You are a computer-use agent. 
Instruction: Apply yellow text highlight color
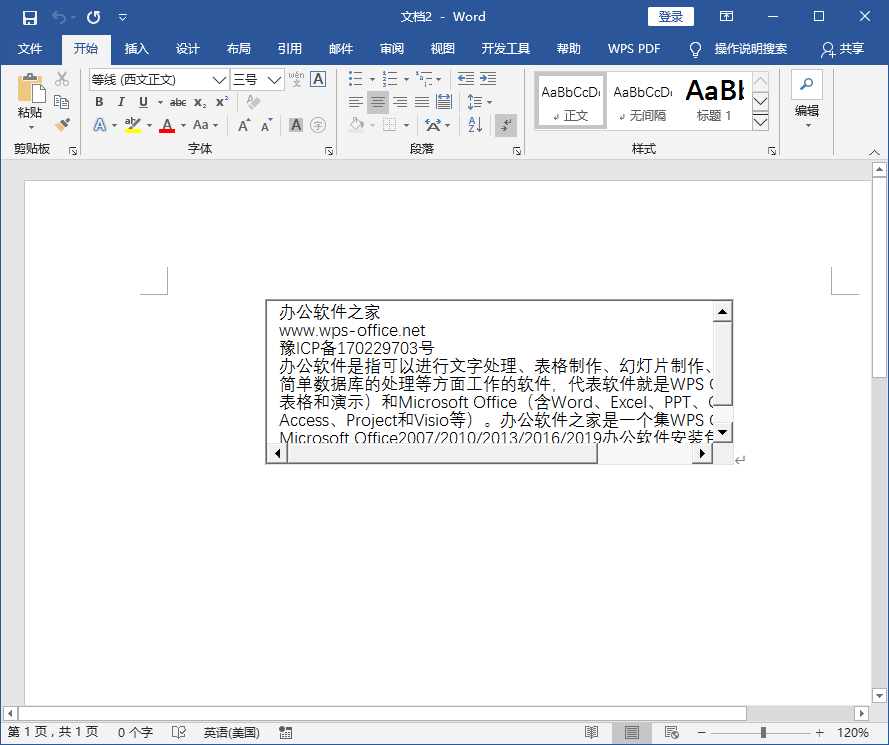click(133, 125)
